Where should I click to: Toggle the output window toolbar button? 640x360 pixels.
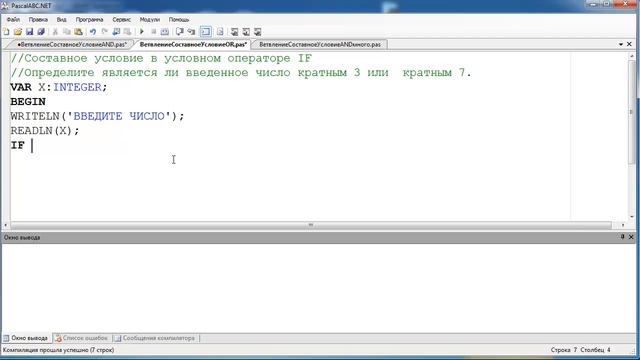(x=206, y=31)
